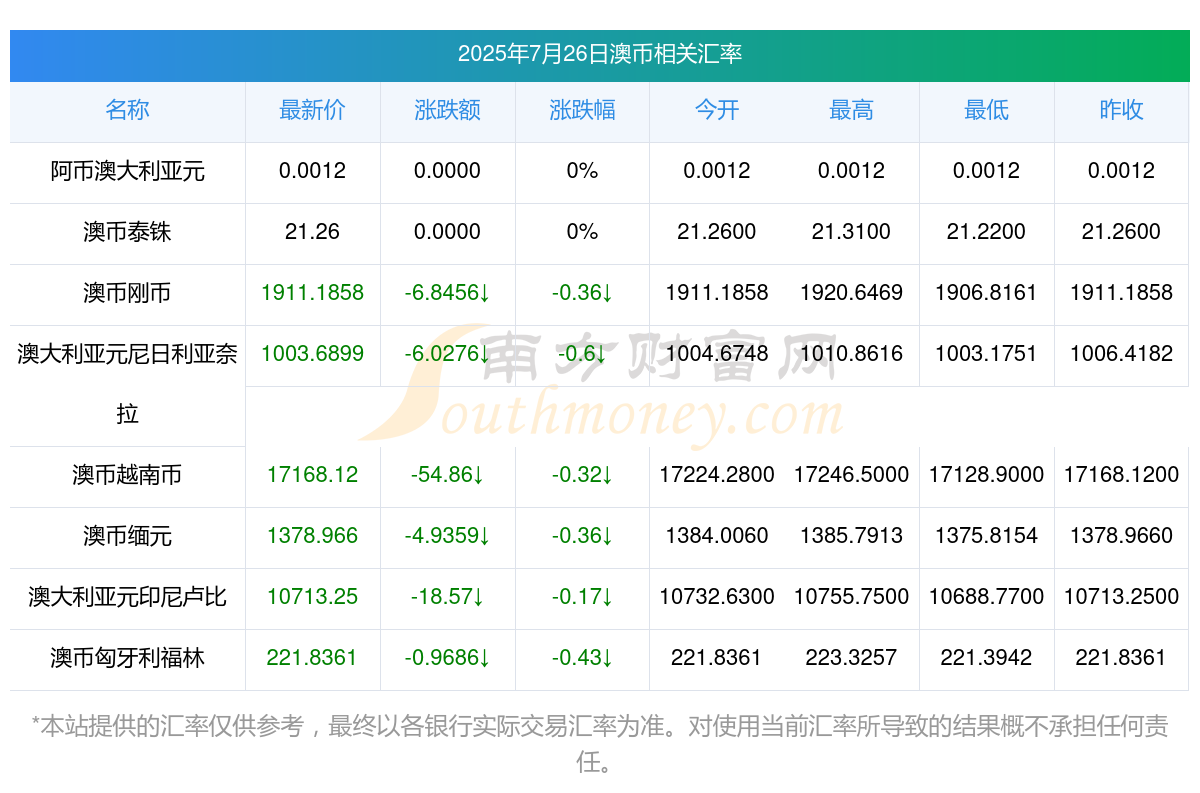Select 澳币泰铢 low value 21.2200

pos(986,232)
